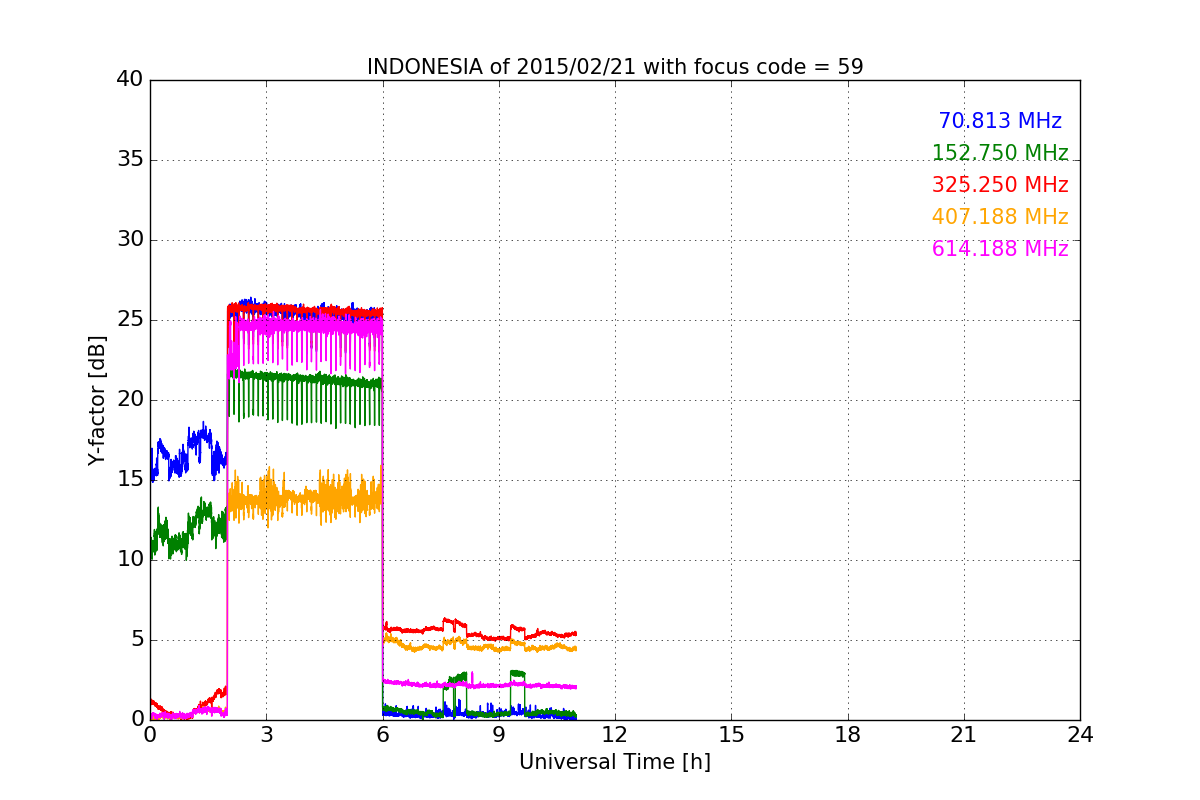Click the x-axis tick label 12
The image size is (1200, 800).
point(615,735)
